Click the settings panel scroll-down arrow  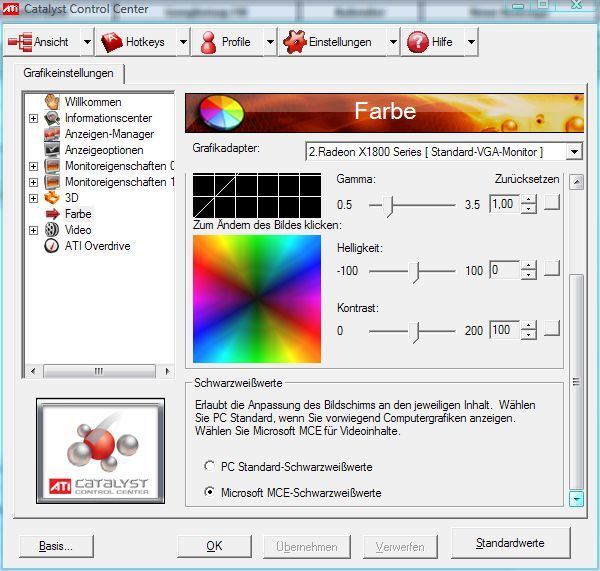[x=576, y=499]
